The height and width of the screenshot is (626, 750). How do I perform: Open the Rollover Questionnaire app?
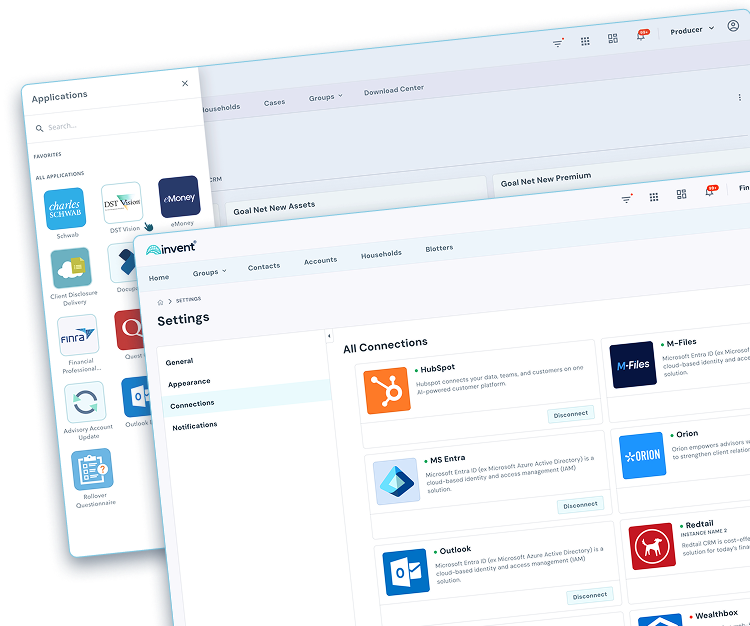[92, 469]
